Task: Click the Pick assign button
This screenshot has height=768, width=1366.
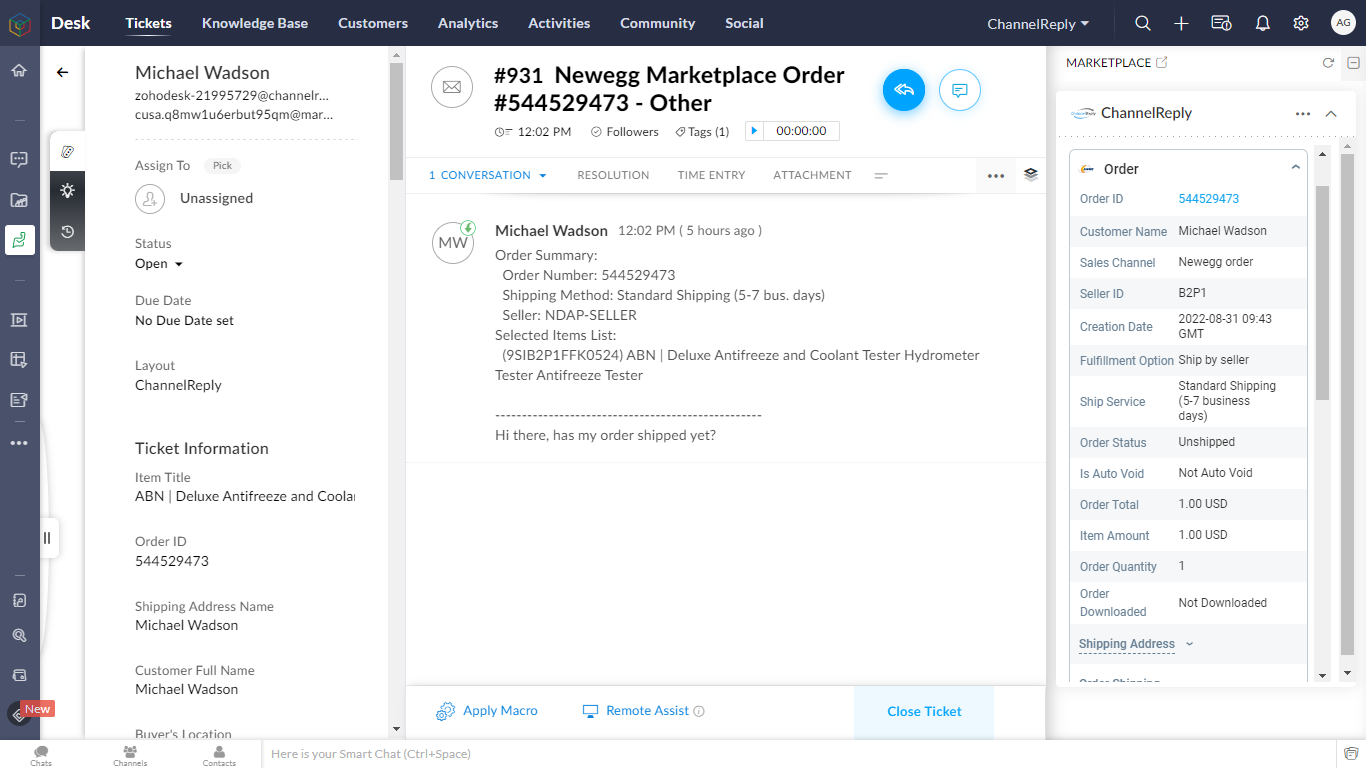Action: [x=223, y=166]
